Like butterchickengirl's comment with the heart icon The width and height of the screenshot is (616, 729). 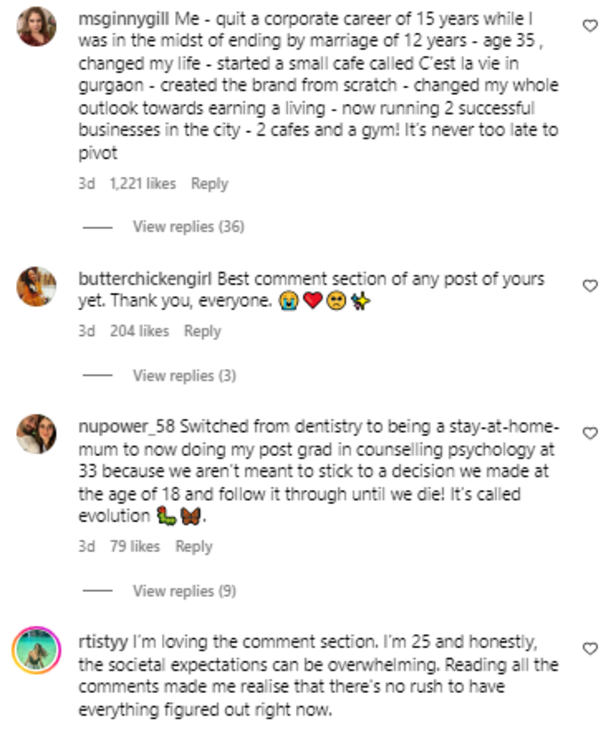point(590,286)
